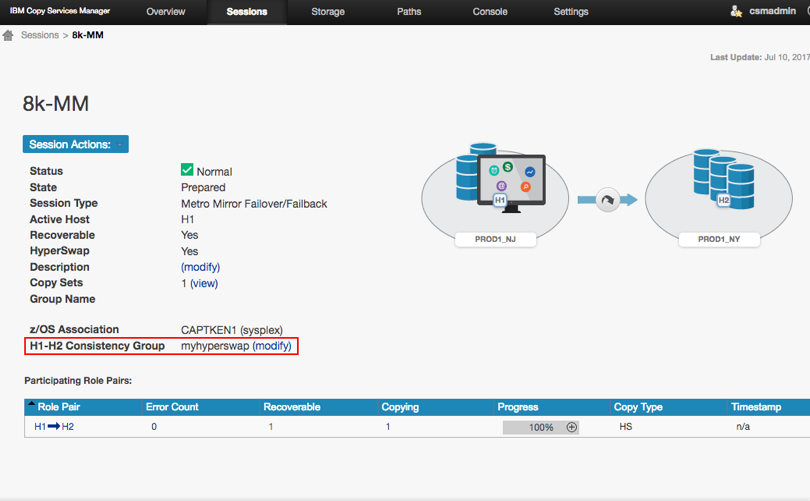Click modify link for Description

point(200,267)
